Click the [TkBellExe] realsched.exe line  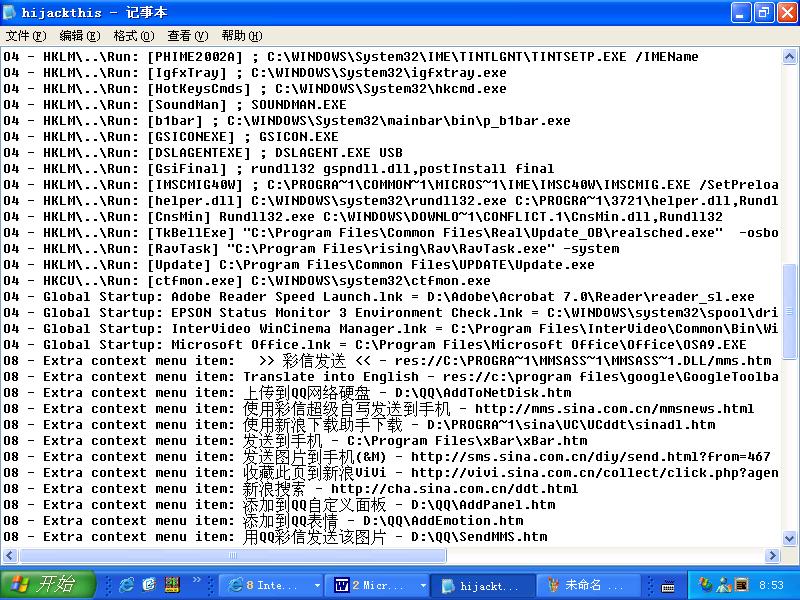click(x=391, y=233)
